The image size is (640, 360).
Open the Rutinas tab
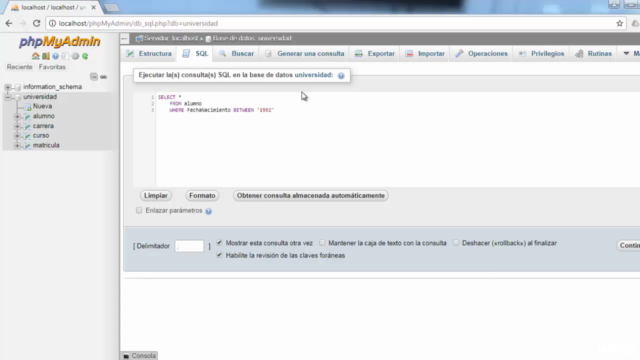point(593,53)
